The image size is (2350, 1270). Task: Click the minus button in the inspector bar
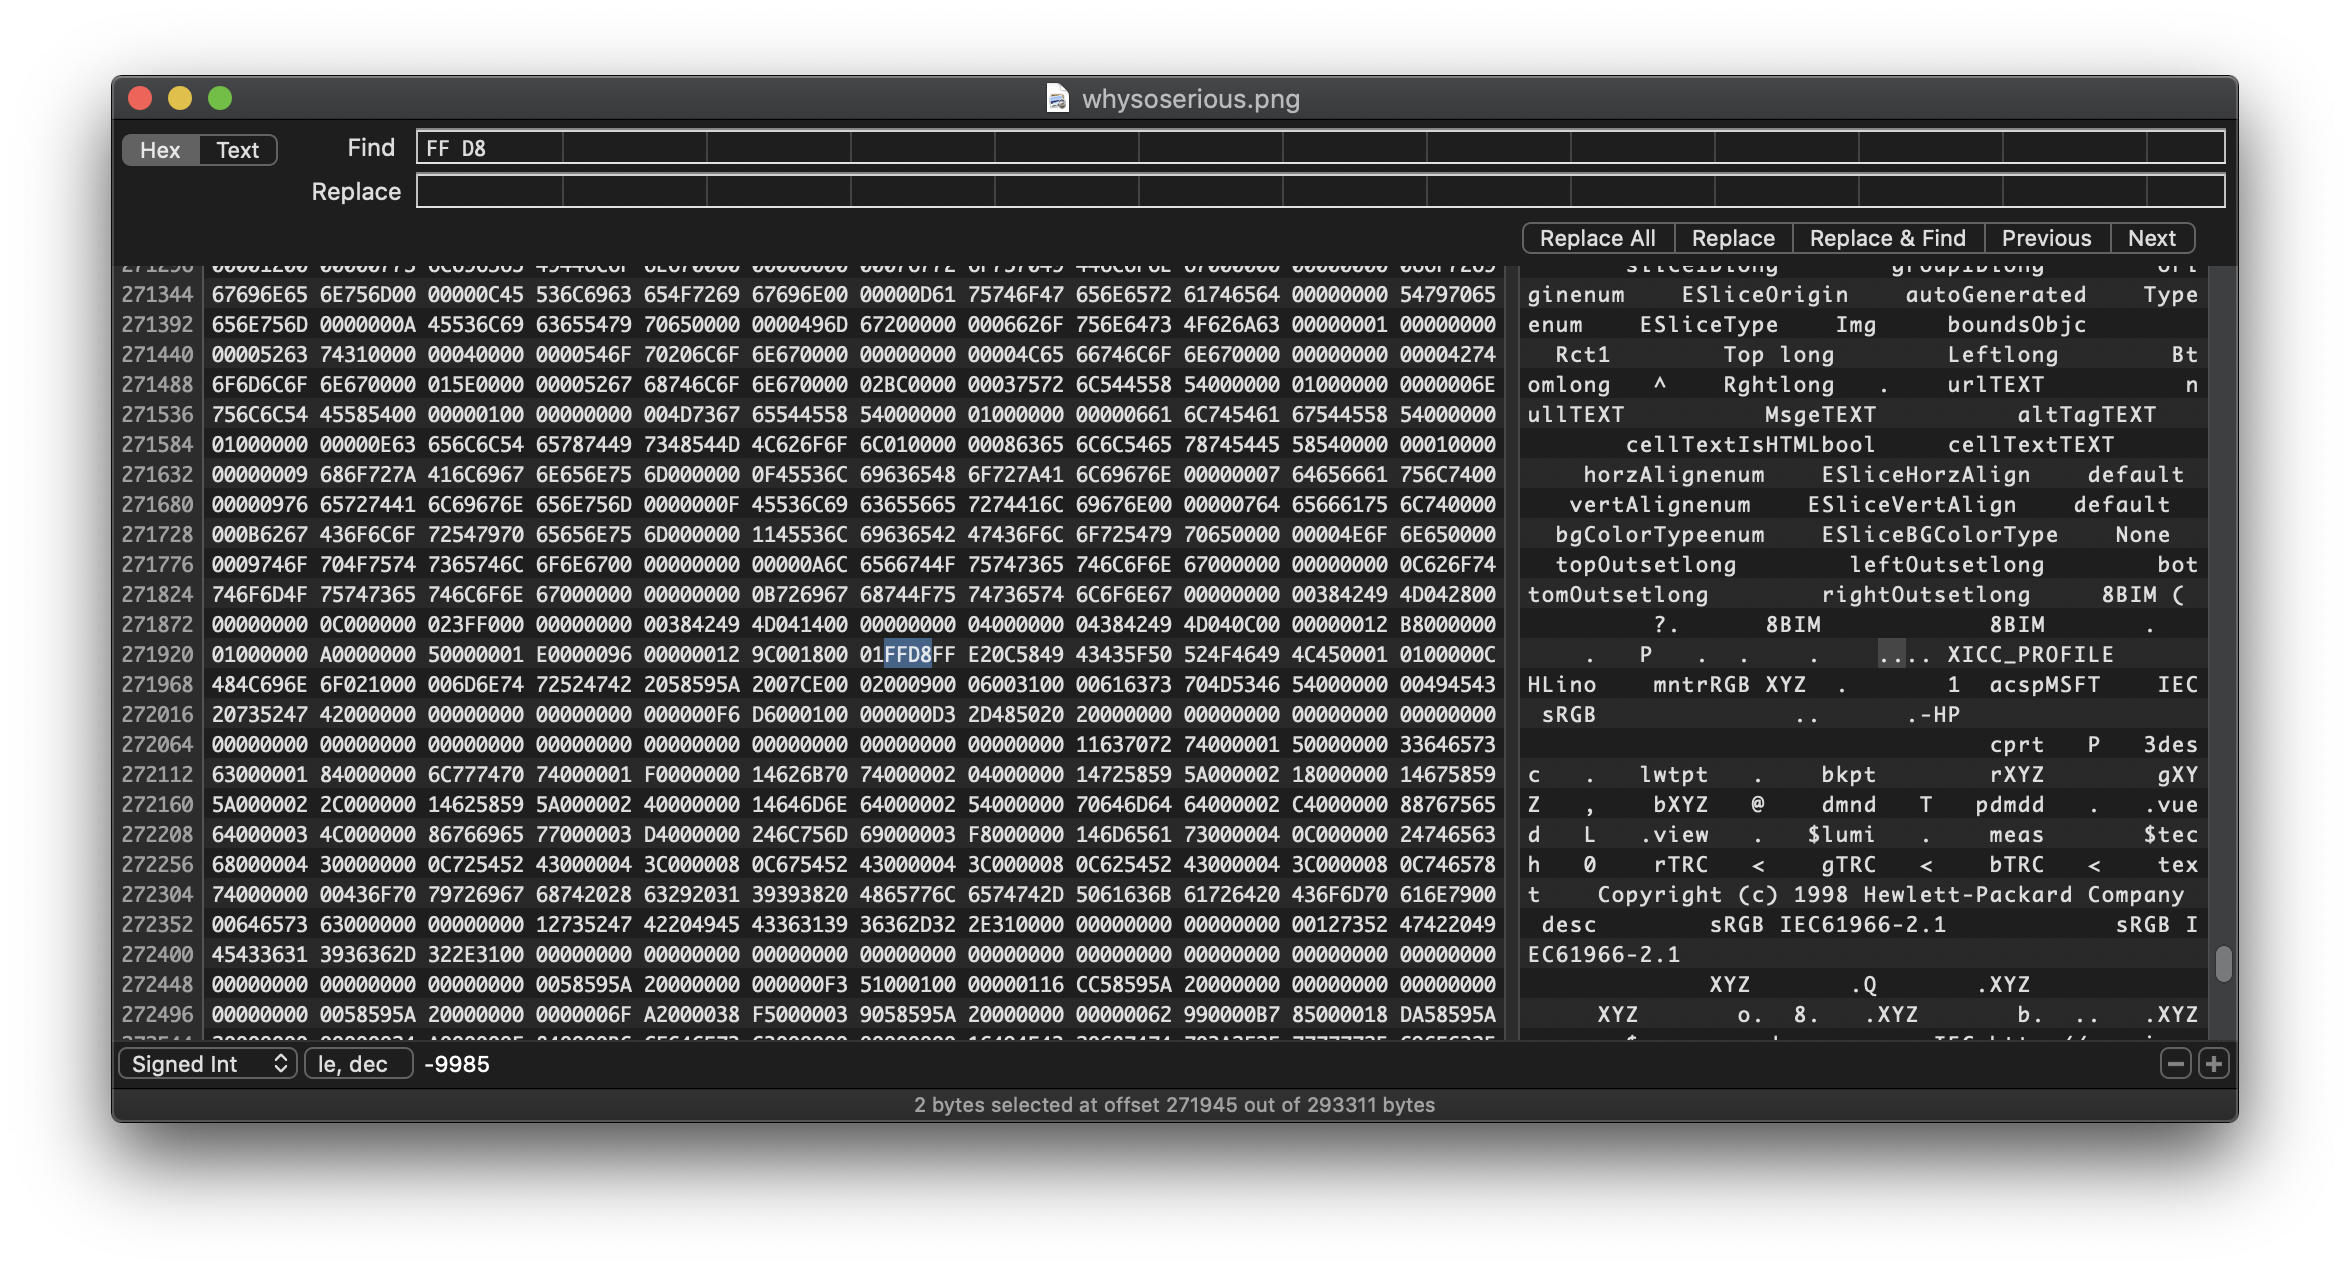click(x=2175, y=1064)
